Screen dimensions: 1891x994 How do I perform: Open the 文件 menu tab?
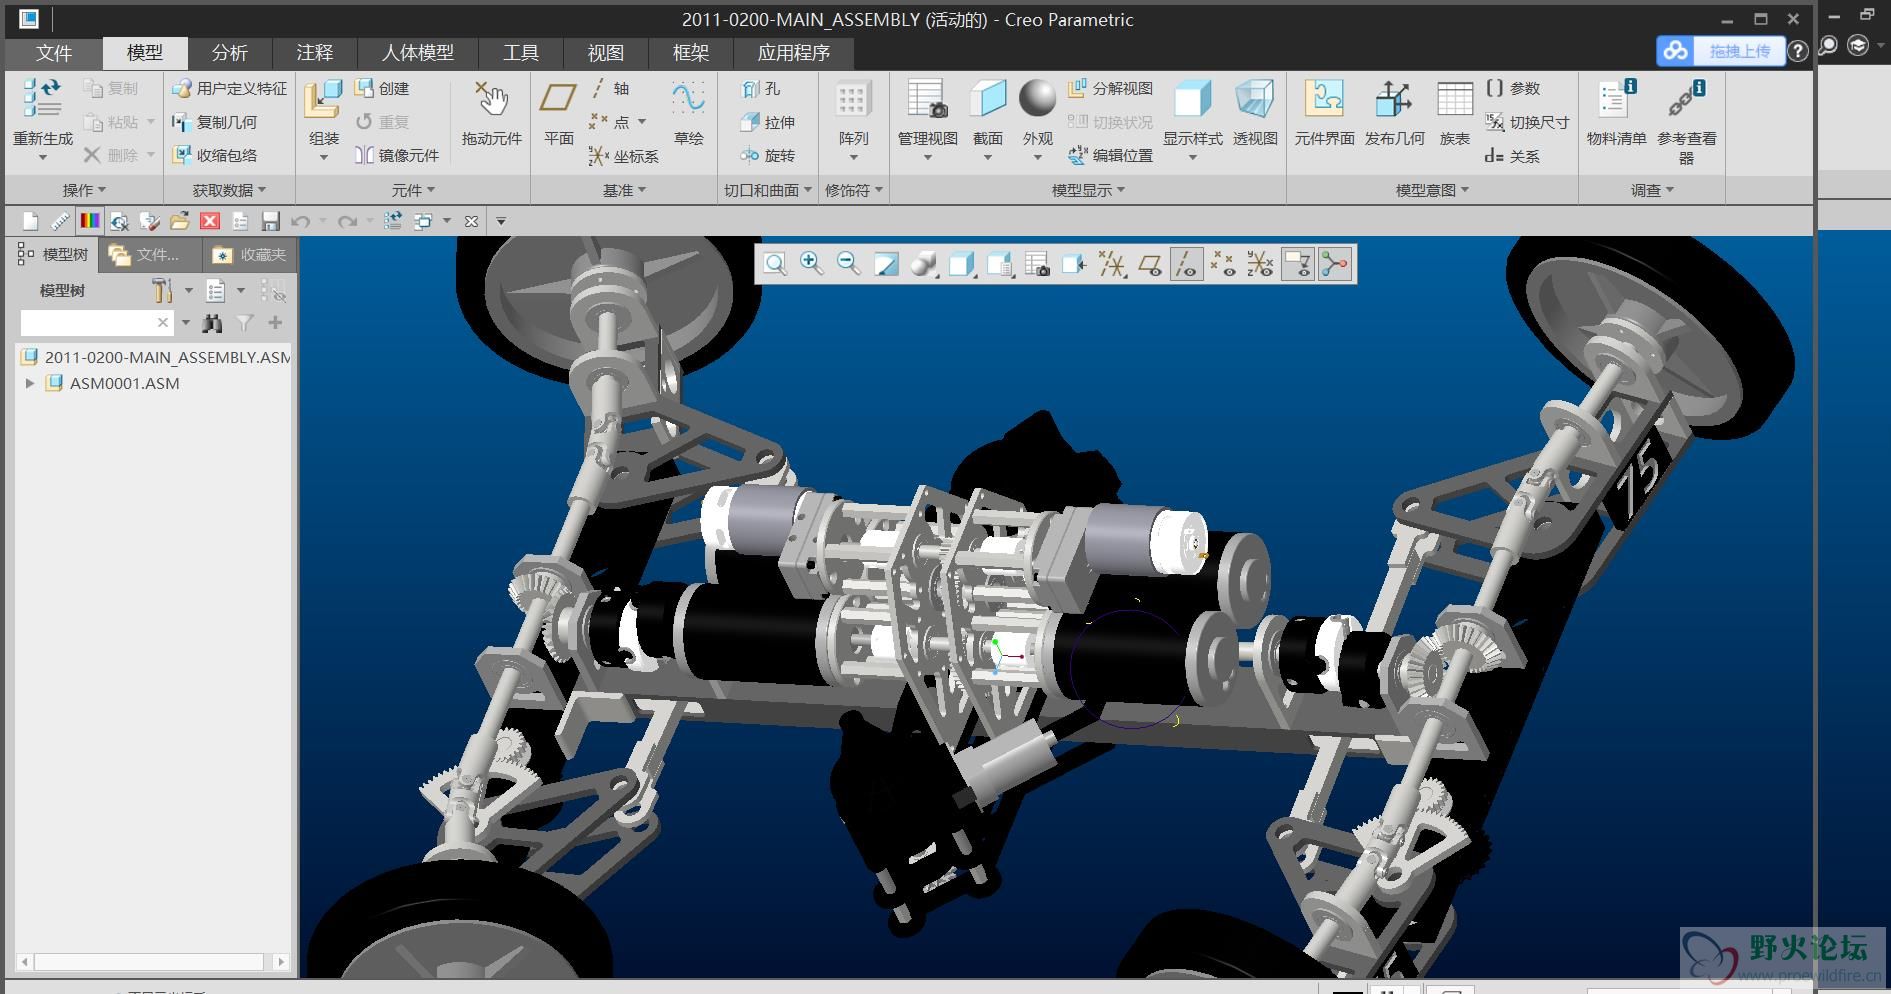point(54,53)
